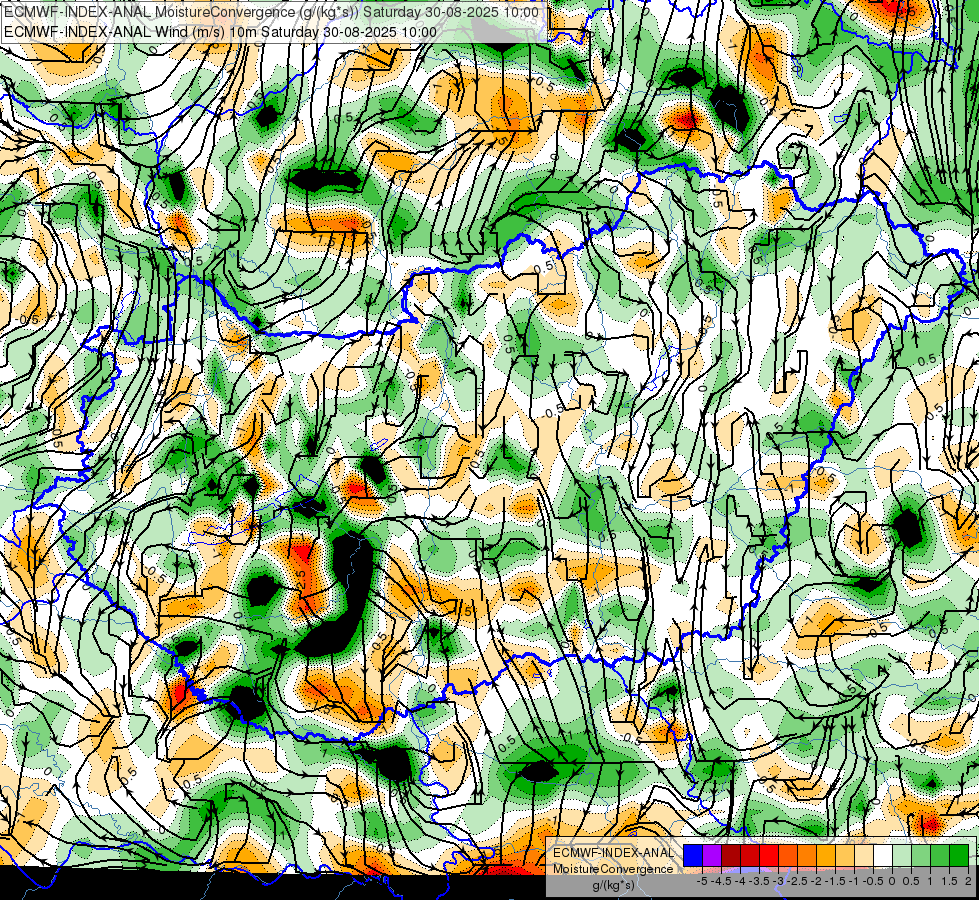Click the -1 legend tick label
The height and width of the screenshot is (900, 979).
[x=854, y=881]
